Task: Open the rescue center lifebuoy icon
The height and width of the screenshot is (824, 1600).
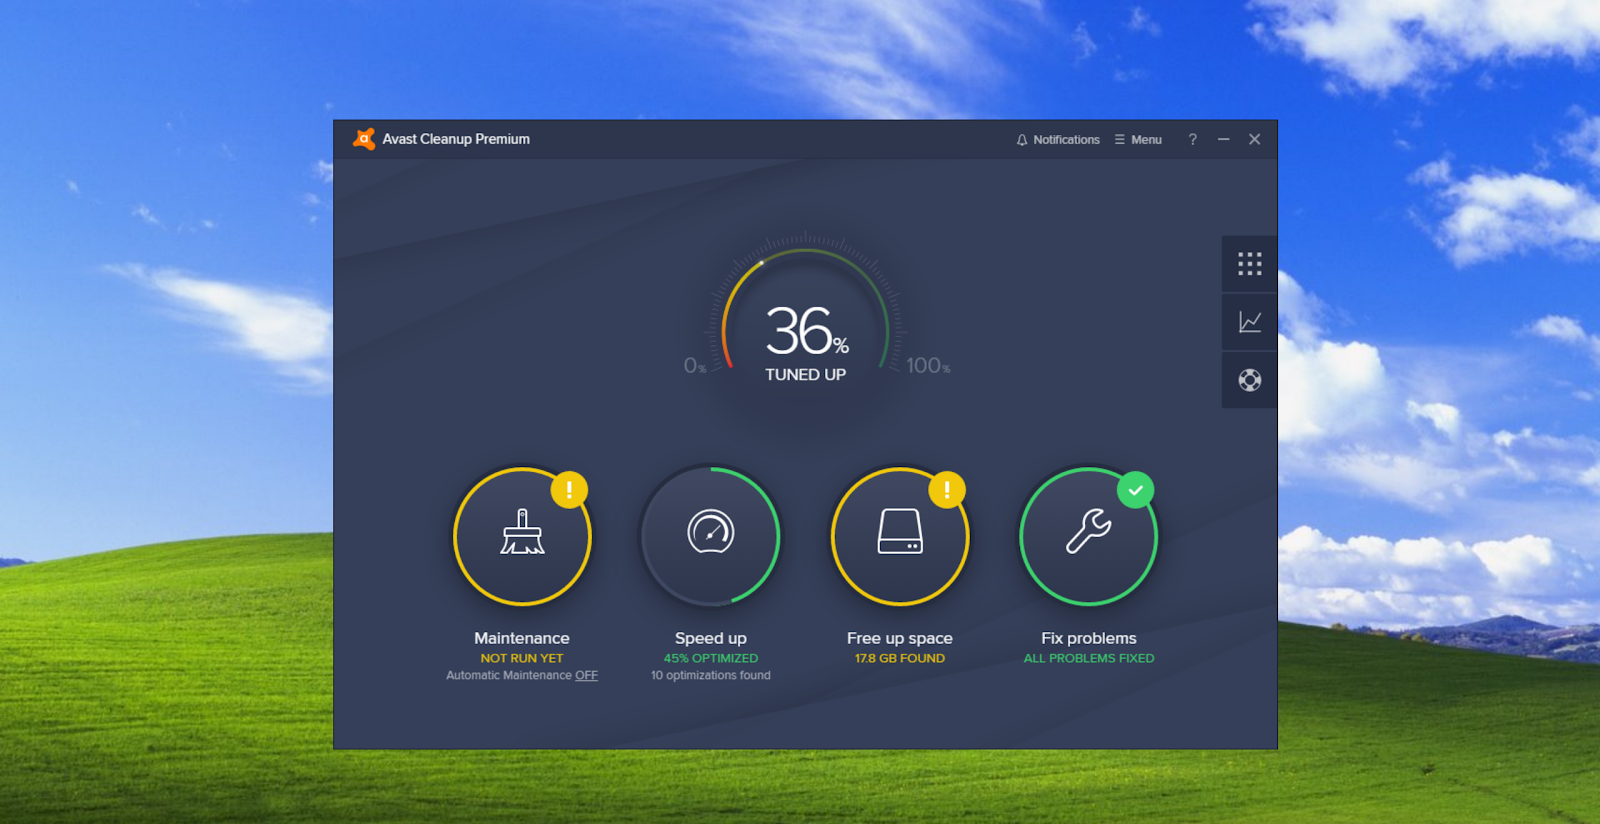Action: pos(1250,380)
